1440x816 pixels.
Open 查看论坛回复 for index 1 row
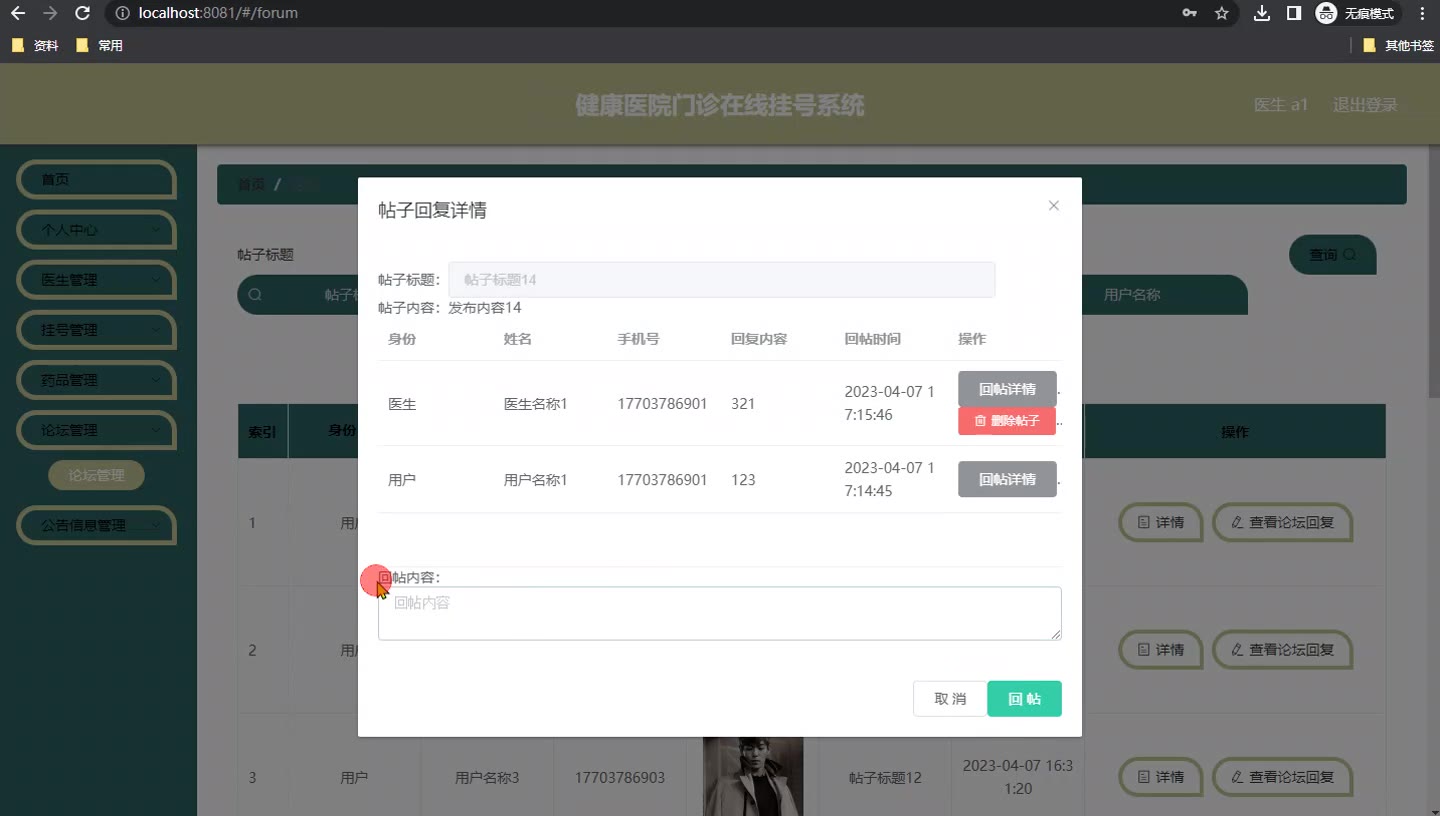[x=1282, y=522]
